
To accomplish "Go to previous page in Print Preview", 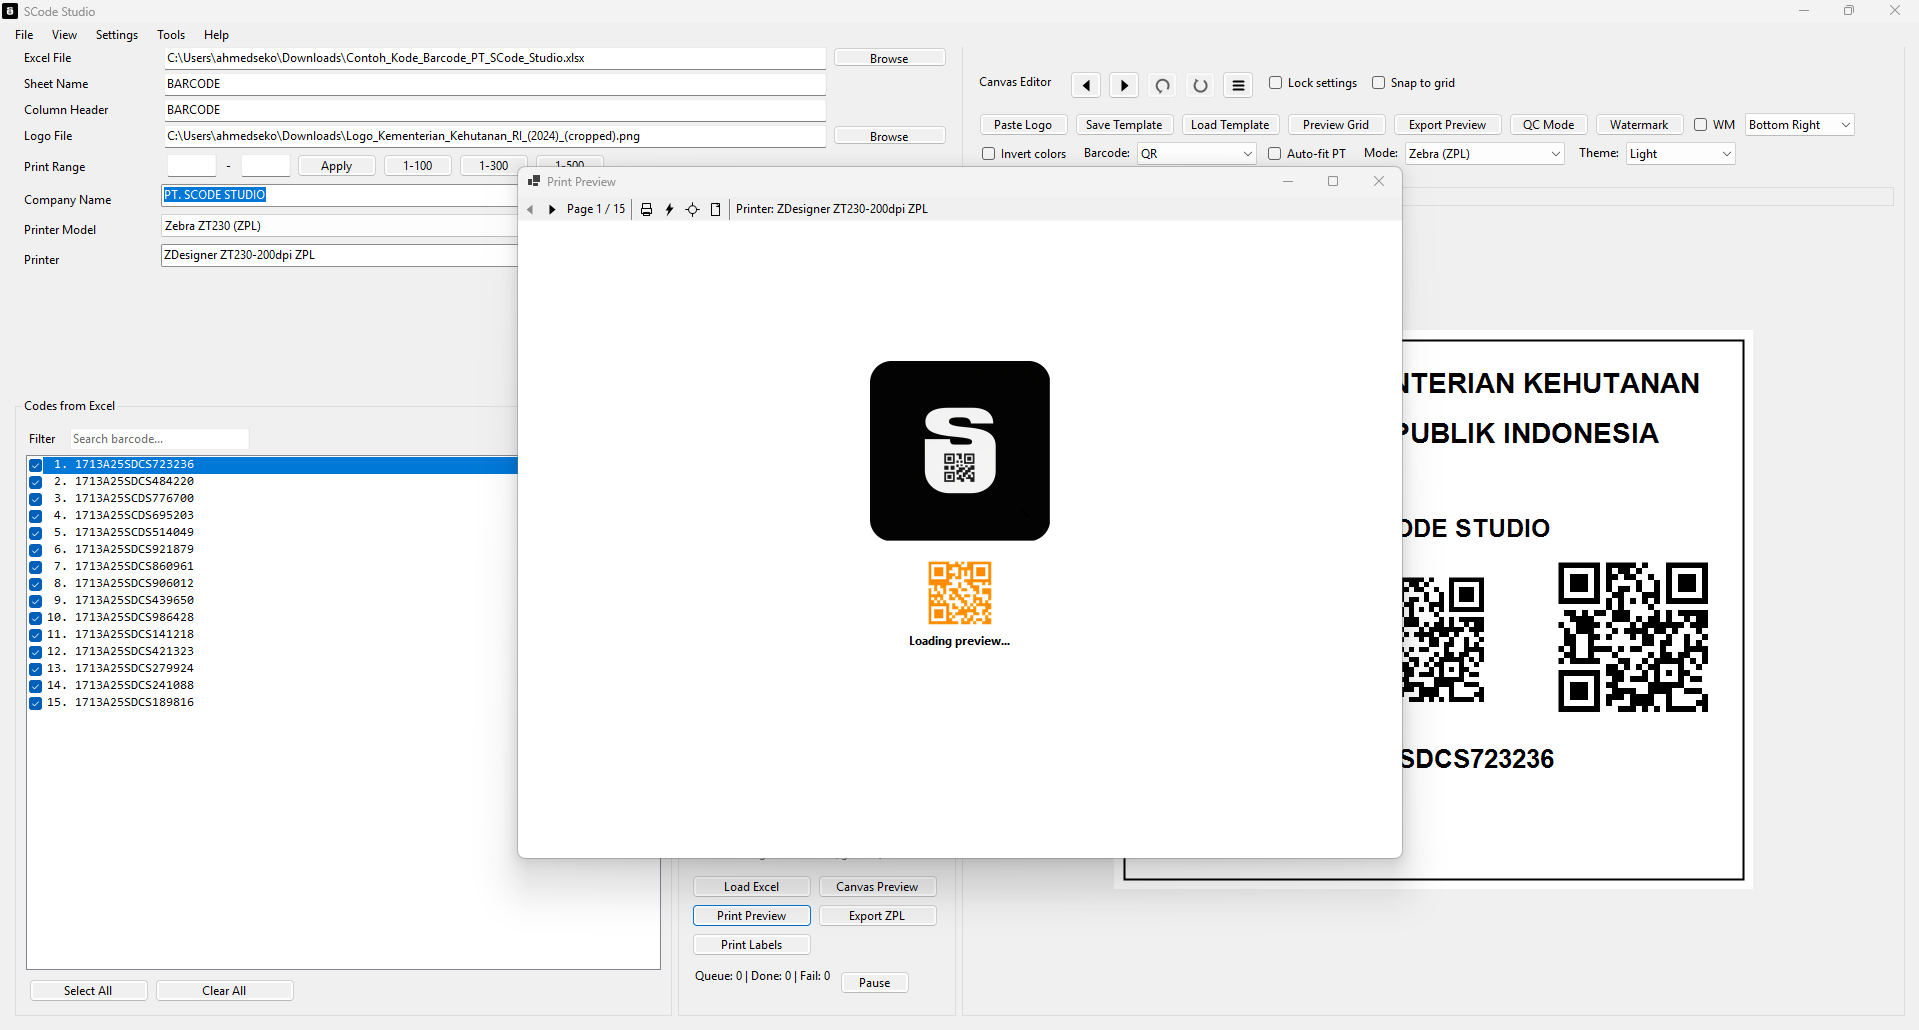I will (x=530, y=209).
